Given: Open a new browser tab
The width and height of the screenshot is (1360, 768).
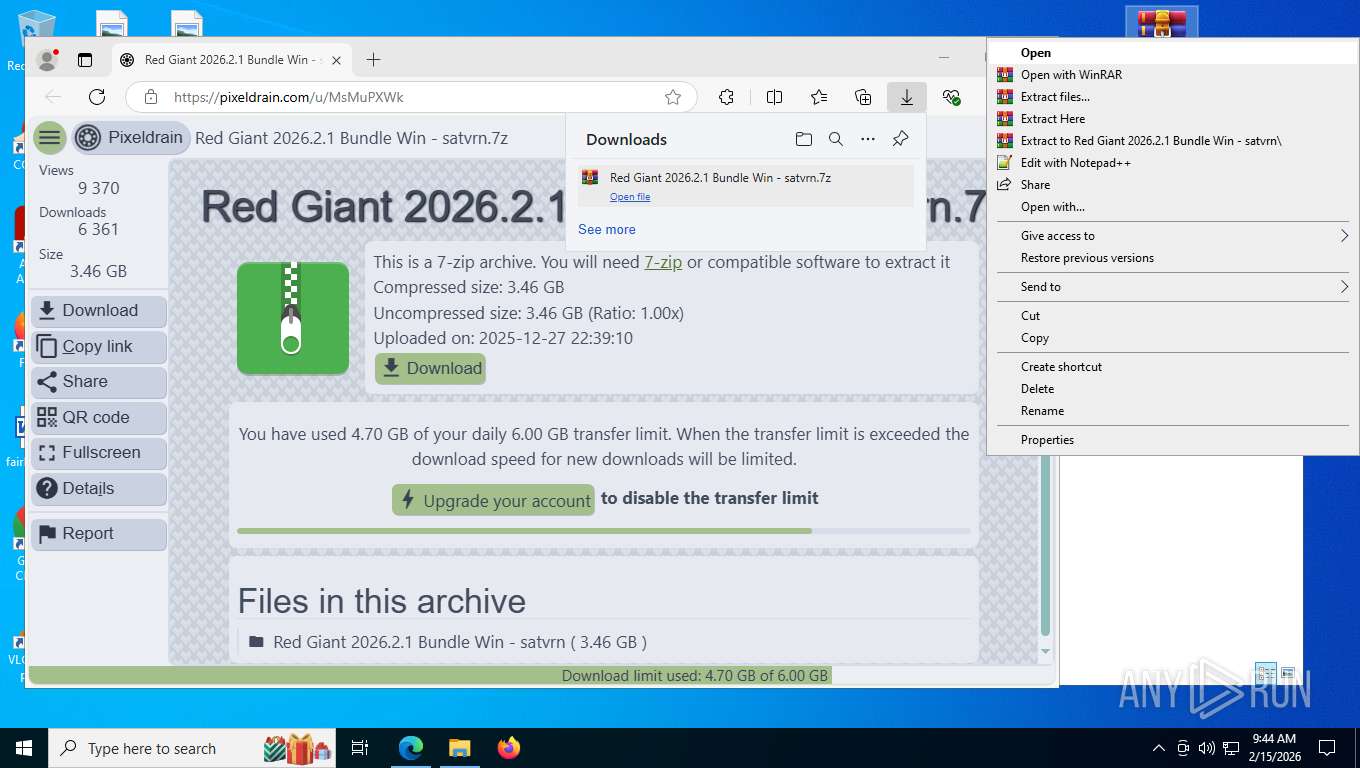Looking at the screenshot, I should (x=373, y=60).
